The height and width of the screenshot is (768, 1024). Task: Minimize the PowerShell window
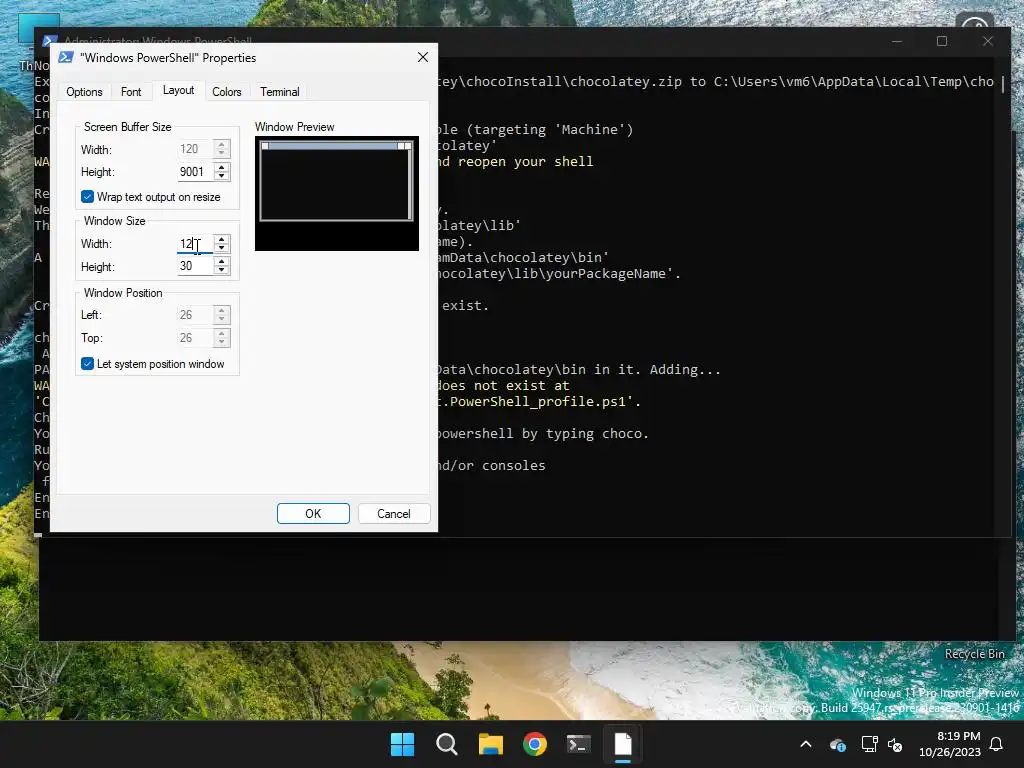897,41
